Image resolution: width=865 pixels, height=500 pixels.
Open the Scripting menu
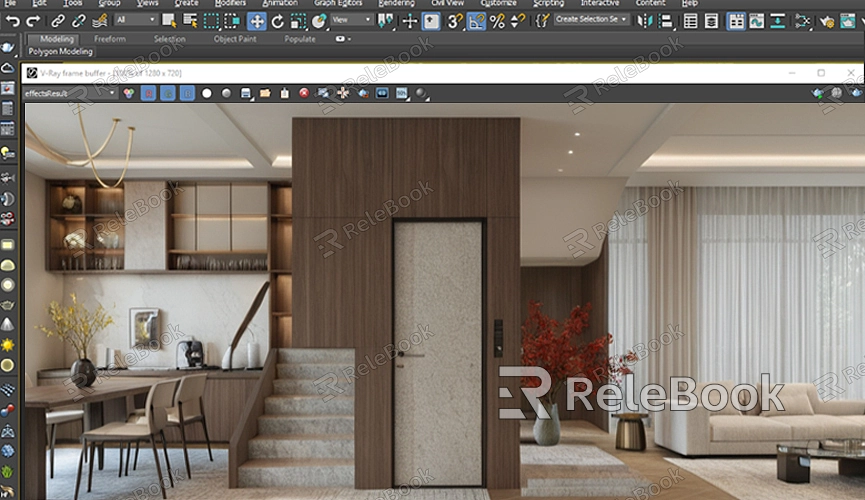[549, 3]
